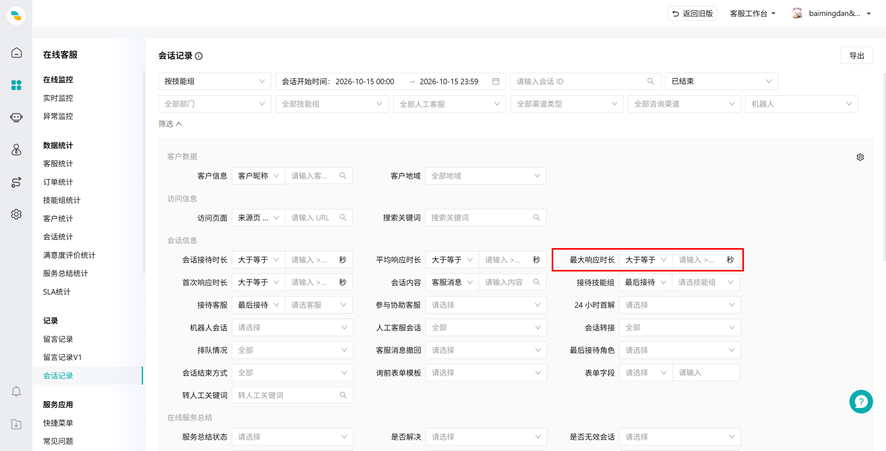Open the 客户昵称 type dropdown
The image size is (886, 451).
pos(259,176)
